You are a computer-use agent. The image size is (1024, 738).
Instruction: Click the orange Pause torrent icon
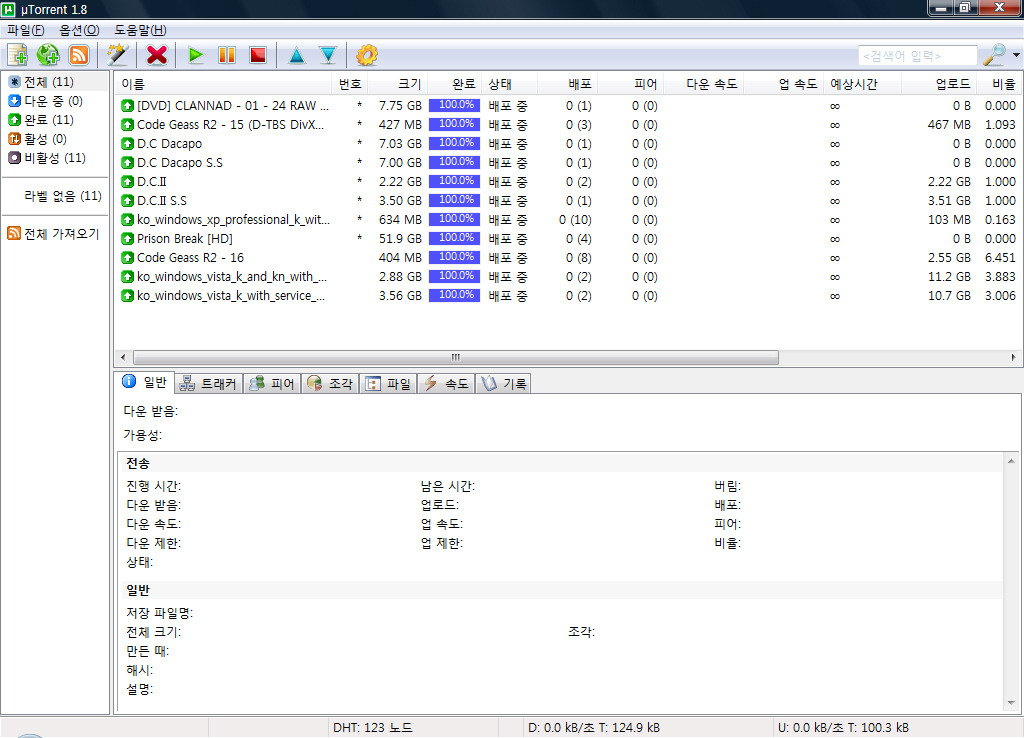pos(227,56)
